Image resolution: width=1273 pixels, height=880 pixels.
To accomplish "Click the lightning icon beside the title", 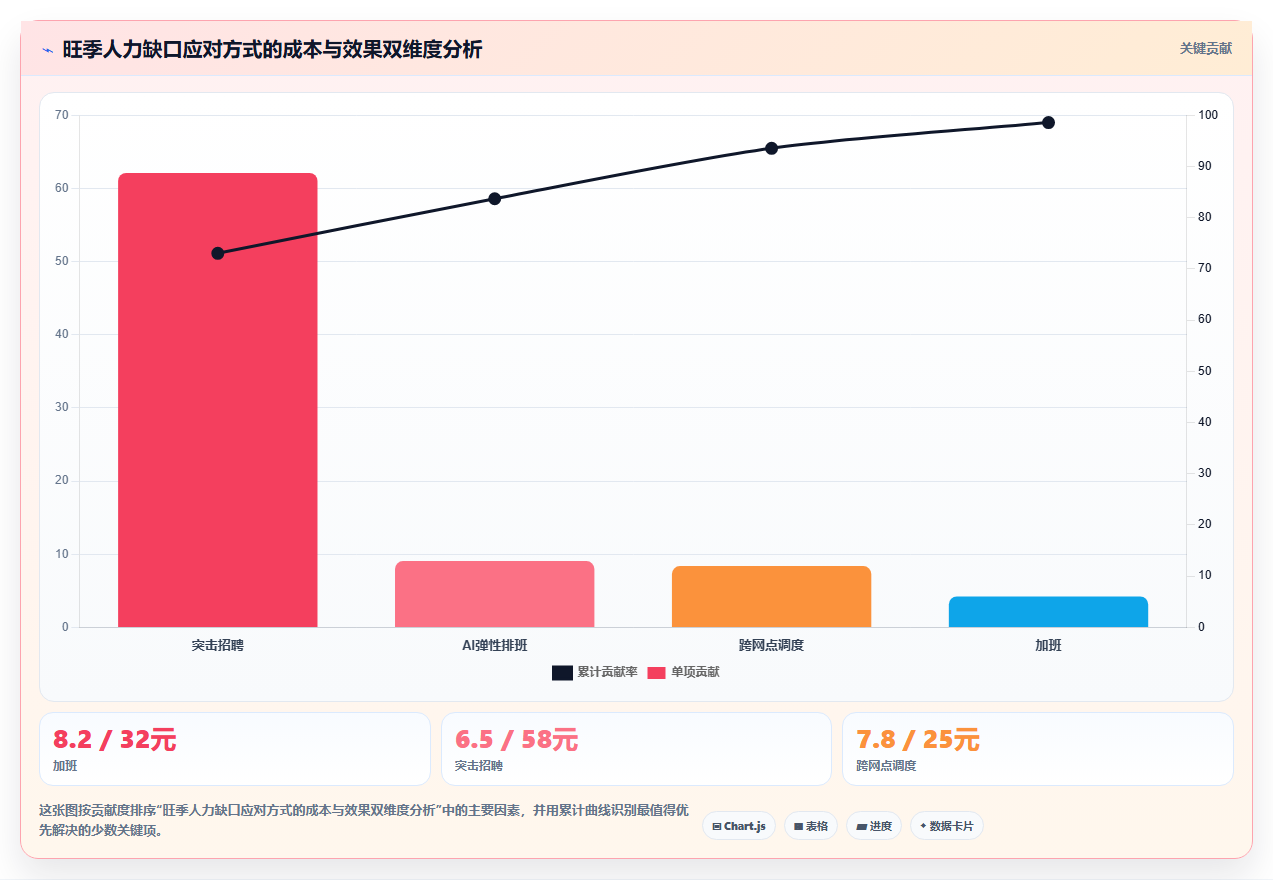I will click(47, 50).
